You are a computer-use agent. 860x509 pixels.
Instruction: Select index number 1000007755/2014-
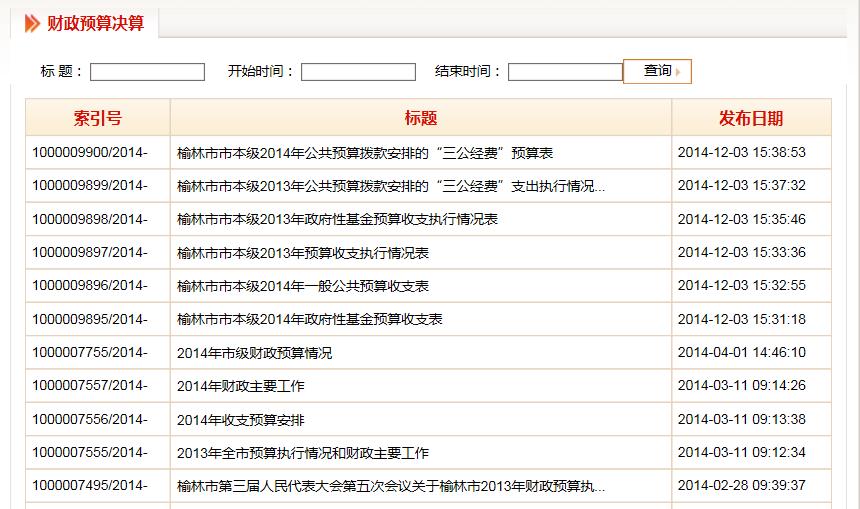(x=90, y=352)
